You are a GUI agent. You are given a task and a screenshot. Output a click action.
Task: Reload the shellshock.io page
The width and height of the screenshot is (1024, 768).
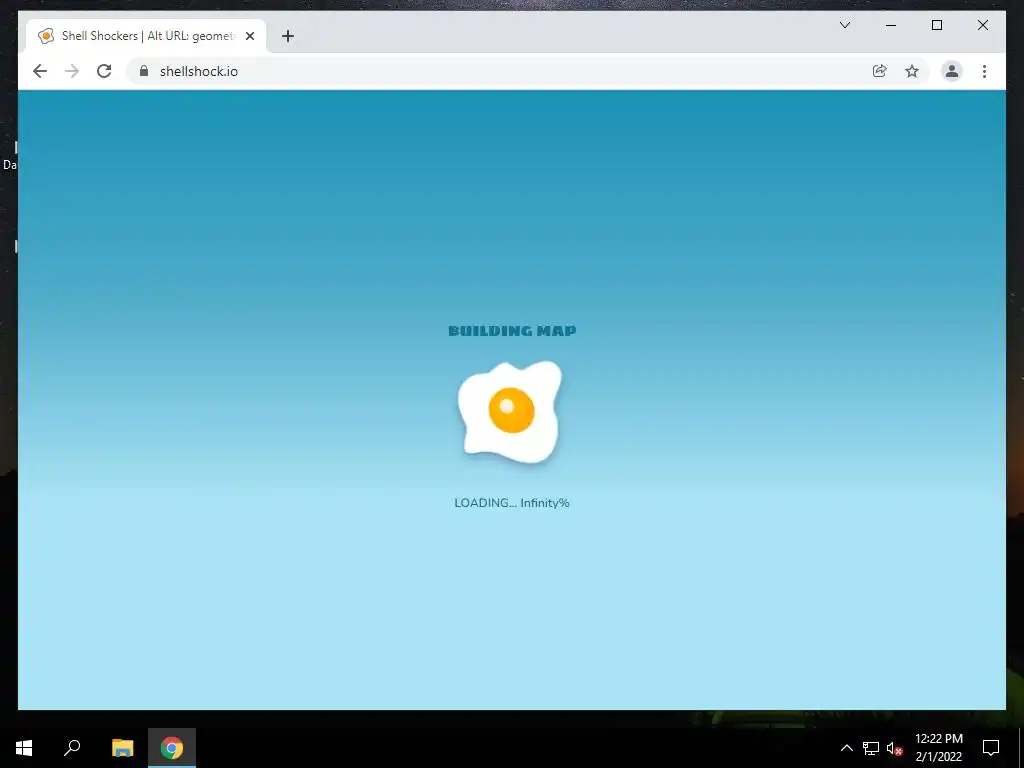tap(104, 71)
